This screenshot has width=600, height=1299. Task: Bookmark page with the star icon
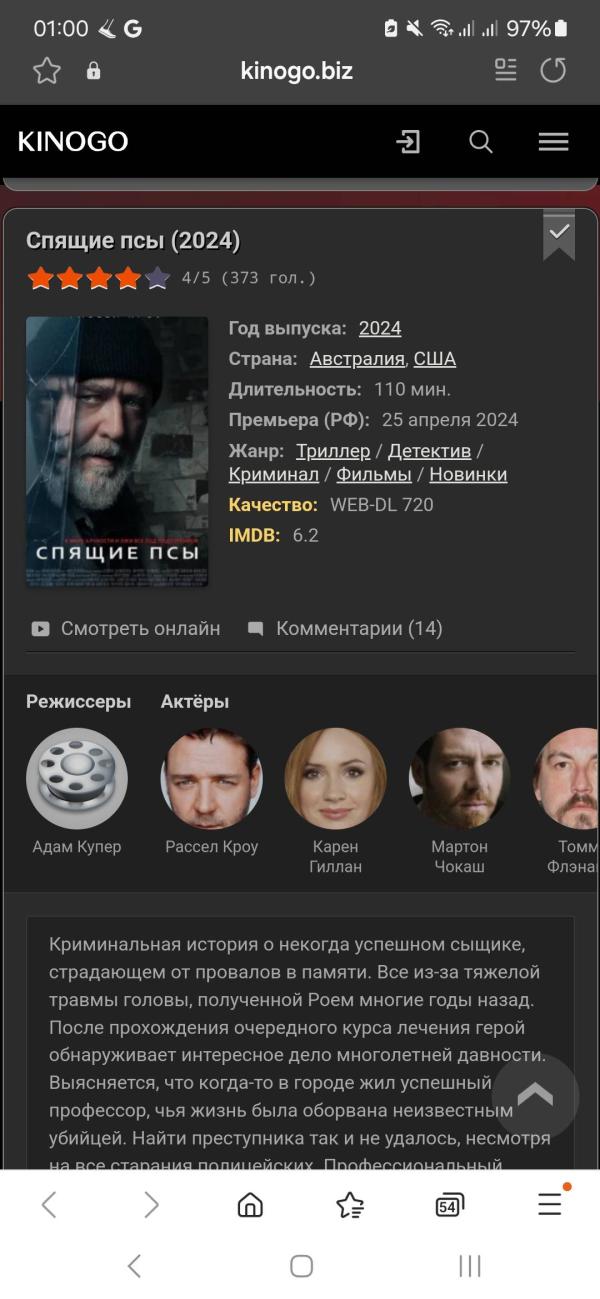click(x=47, y=70)
